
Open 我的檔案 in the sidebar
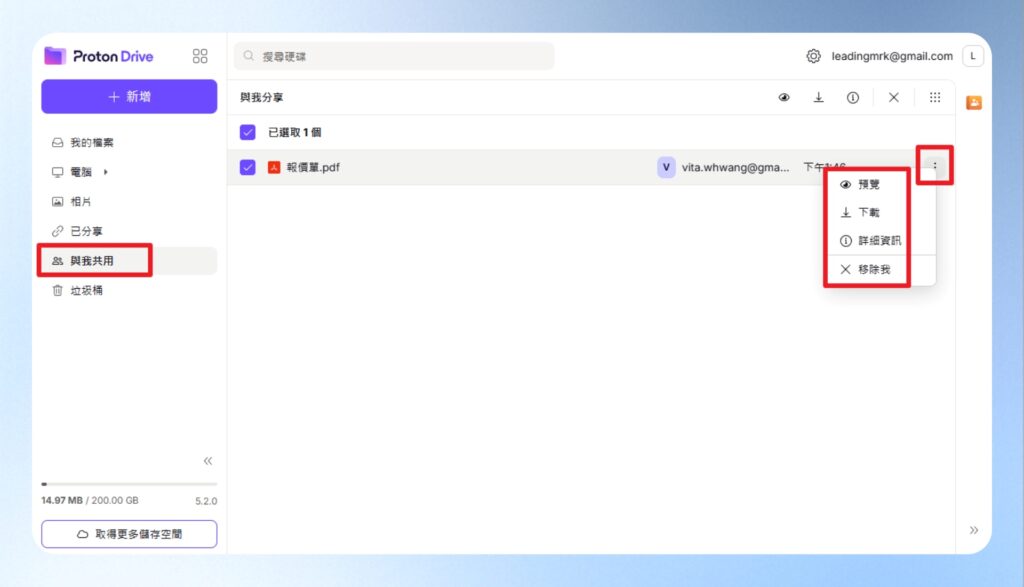(129, 142)
